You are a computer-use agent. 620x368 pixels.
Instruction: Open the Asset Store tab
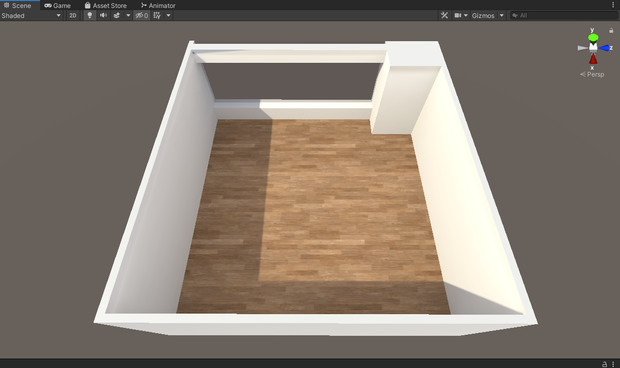pos(106,6)
